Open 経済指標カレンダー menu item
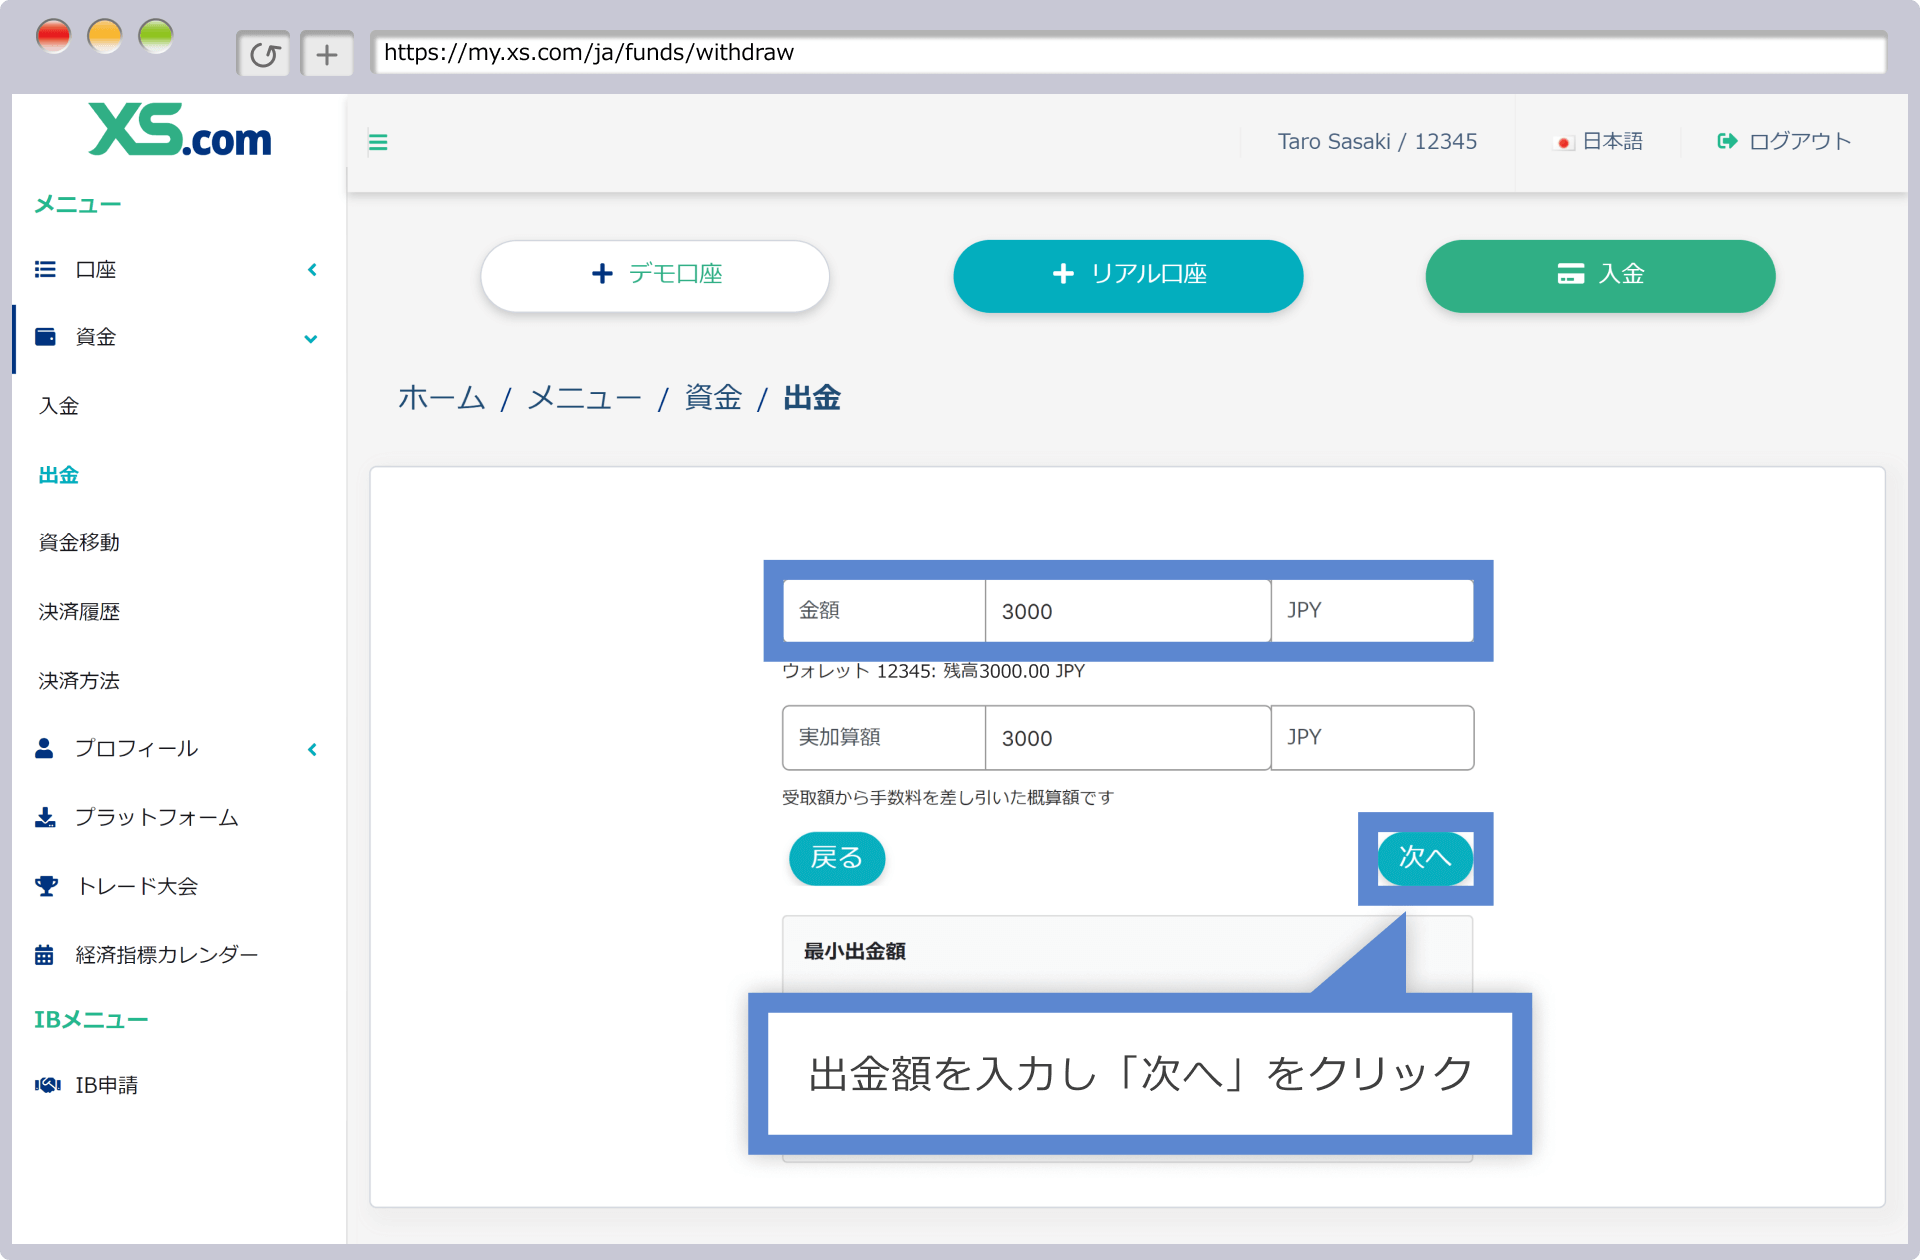Viewport: 1920px width, 1260px height. [167, 955]
